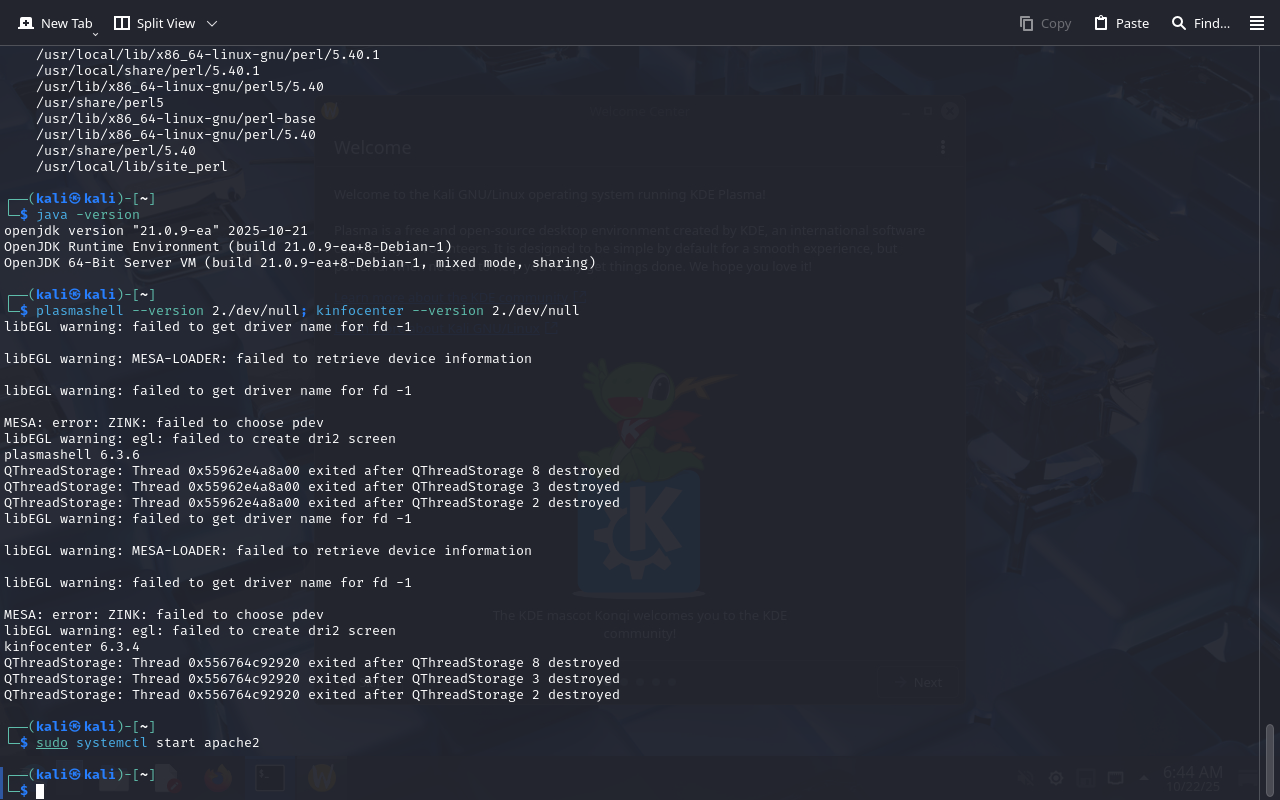1280x800 pixels.
Task: Click the 'java -version' command text
Action: click(88, 215)
